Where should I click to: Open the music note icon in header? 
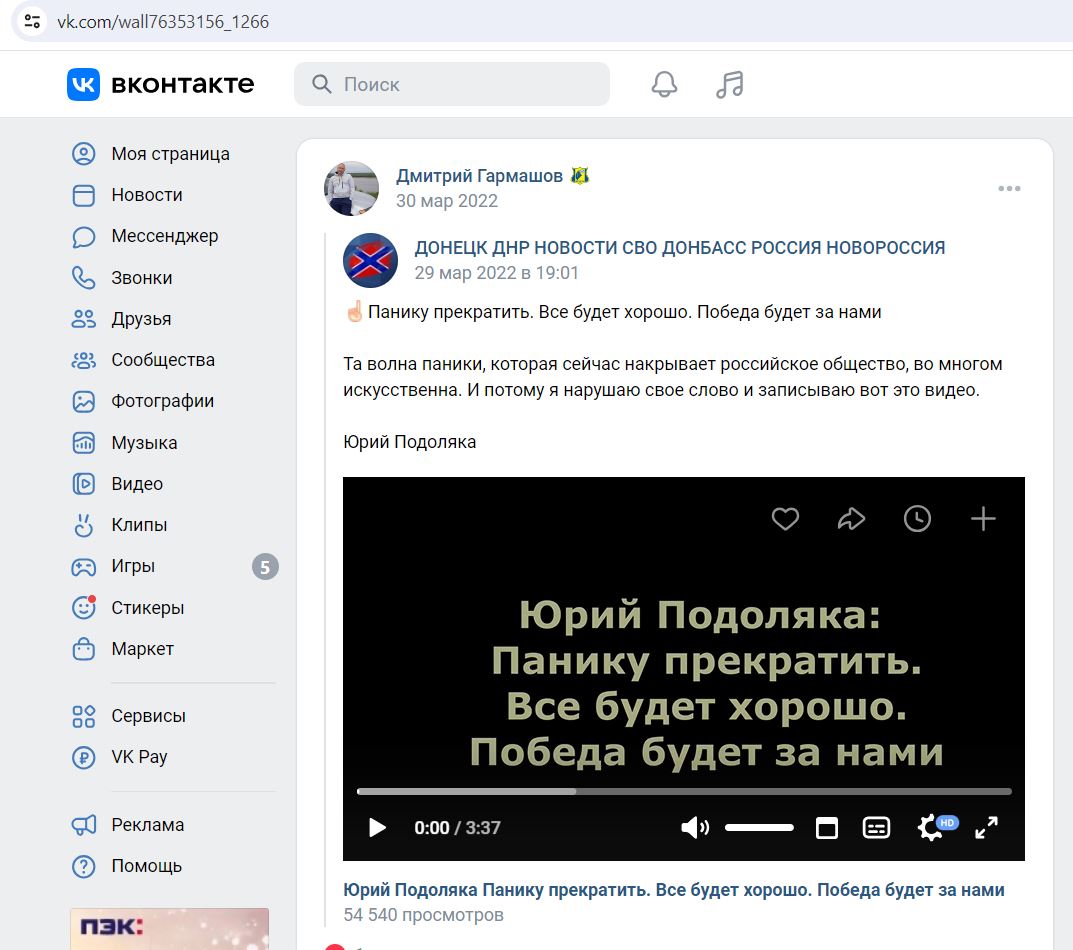(x=729, y=84)
